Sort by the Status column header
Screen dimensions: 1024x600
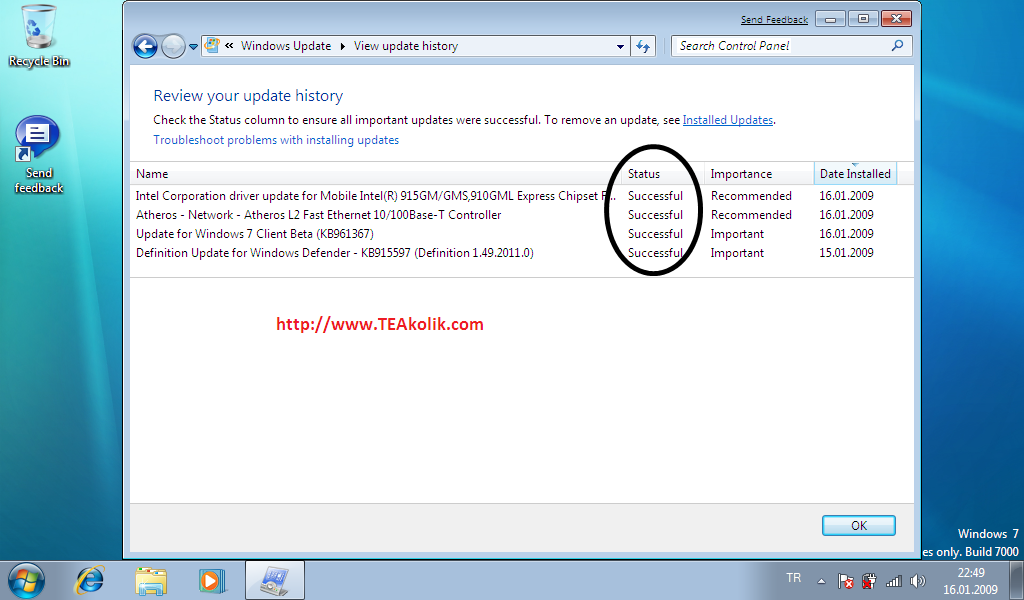663,174
